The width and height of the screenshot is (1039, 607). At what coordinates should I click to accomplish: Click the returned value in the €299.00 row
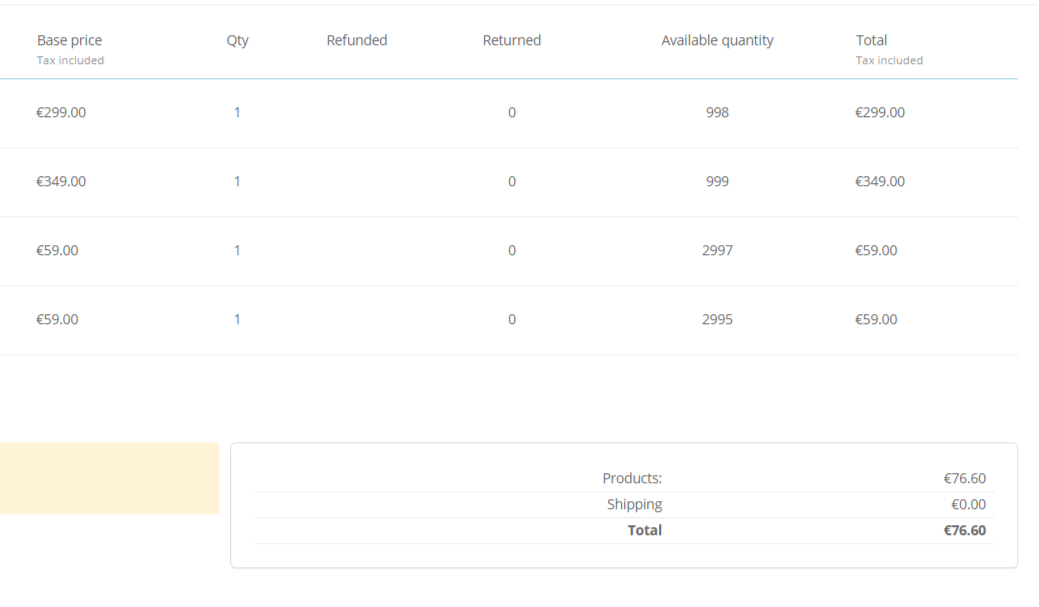[512, 113]
